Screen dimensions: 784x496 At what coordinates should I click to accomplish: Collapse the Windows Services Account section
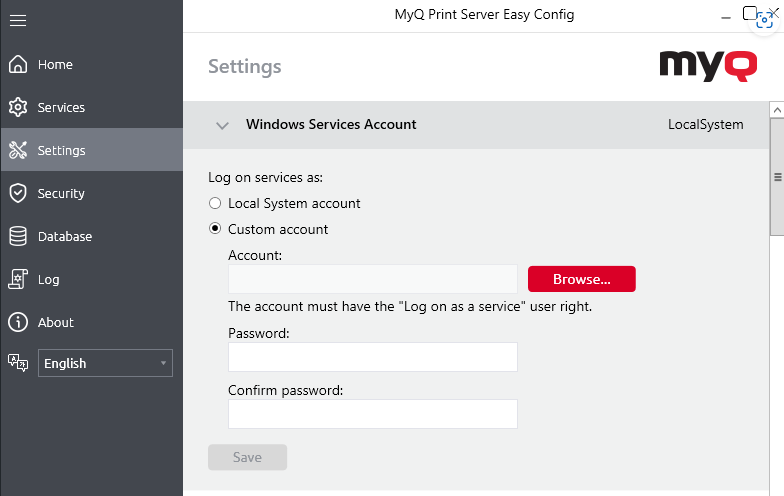click(222, 125)
